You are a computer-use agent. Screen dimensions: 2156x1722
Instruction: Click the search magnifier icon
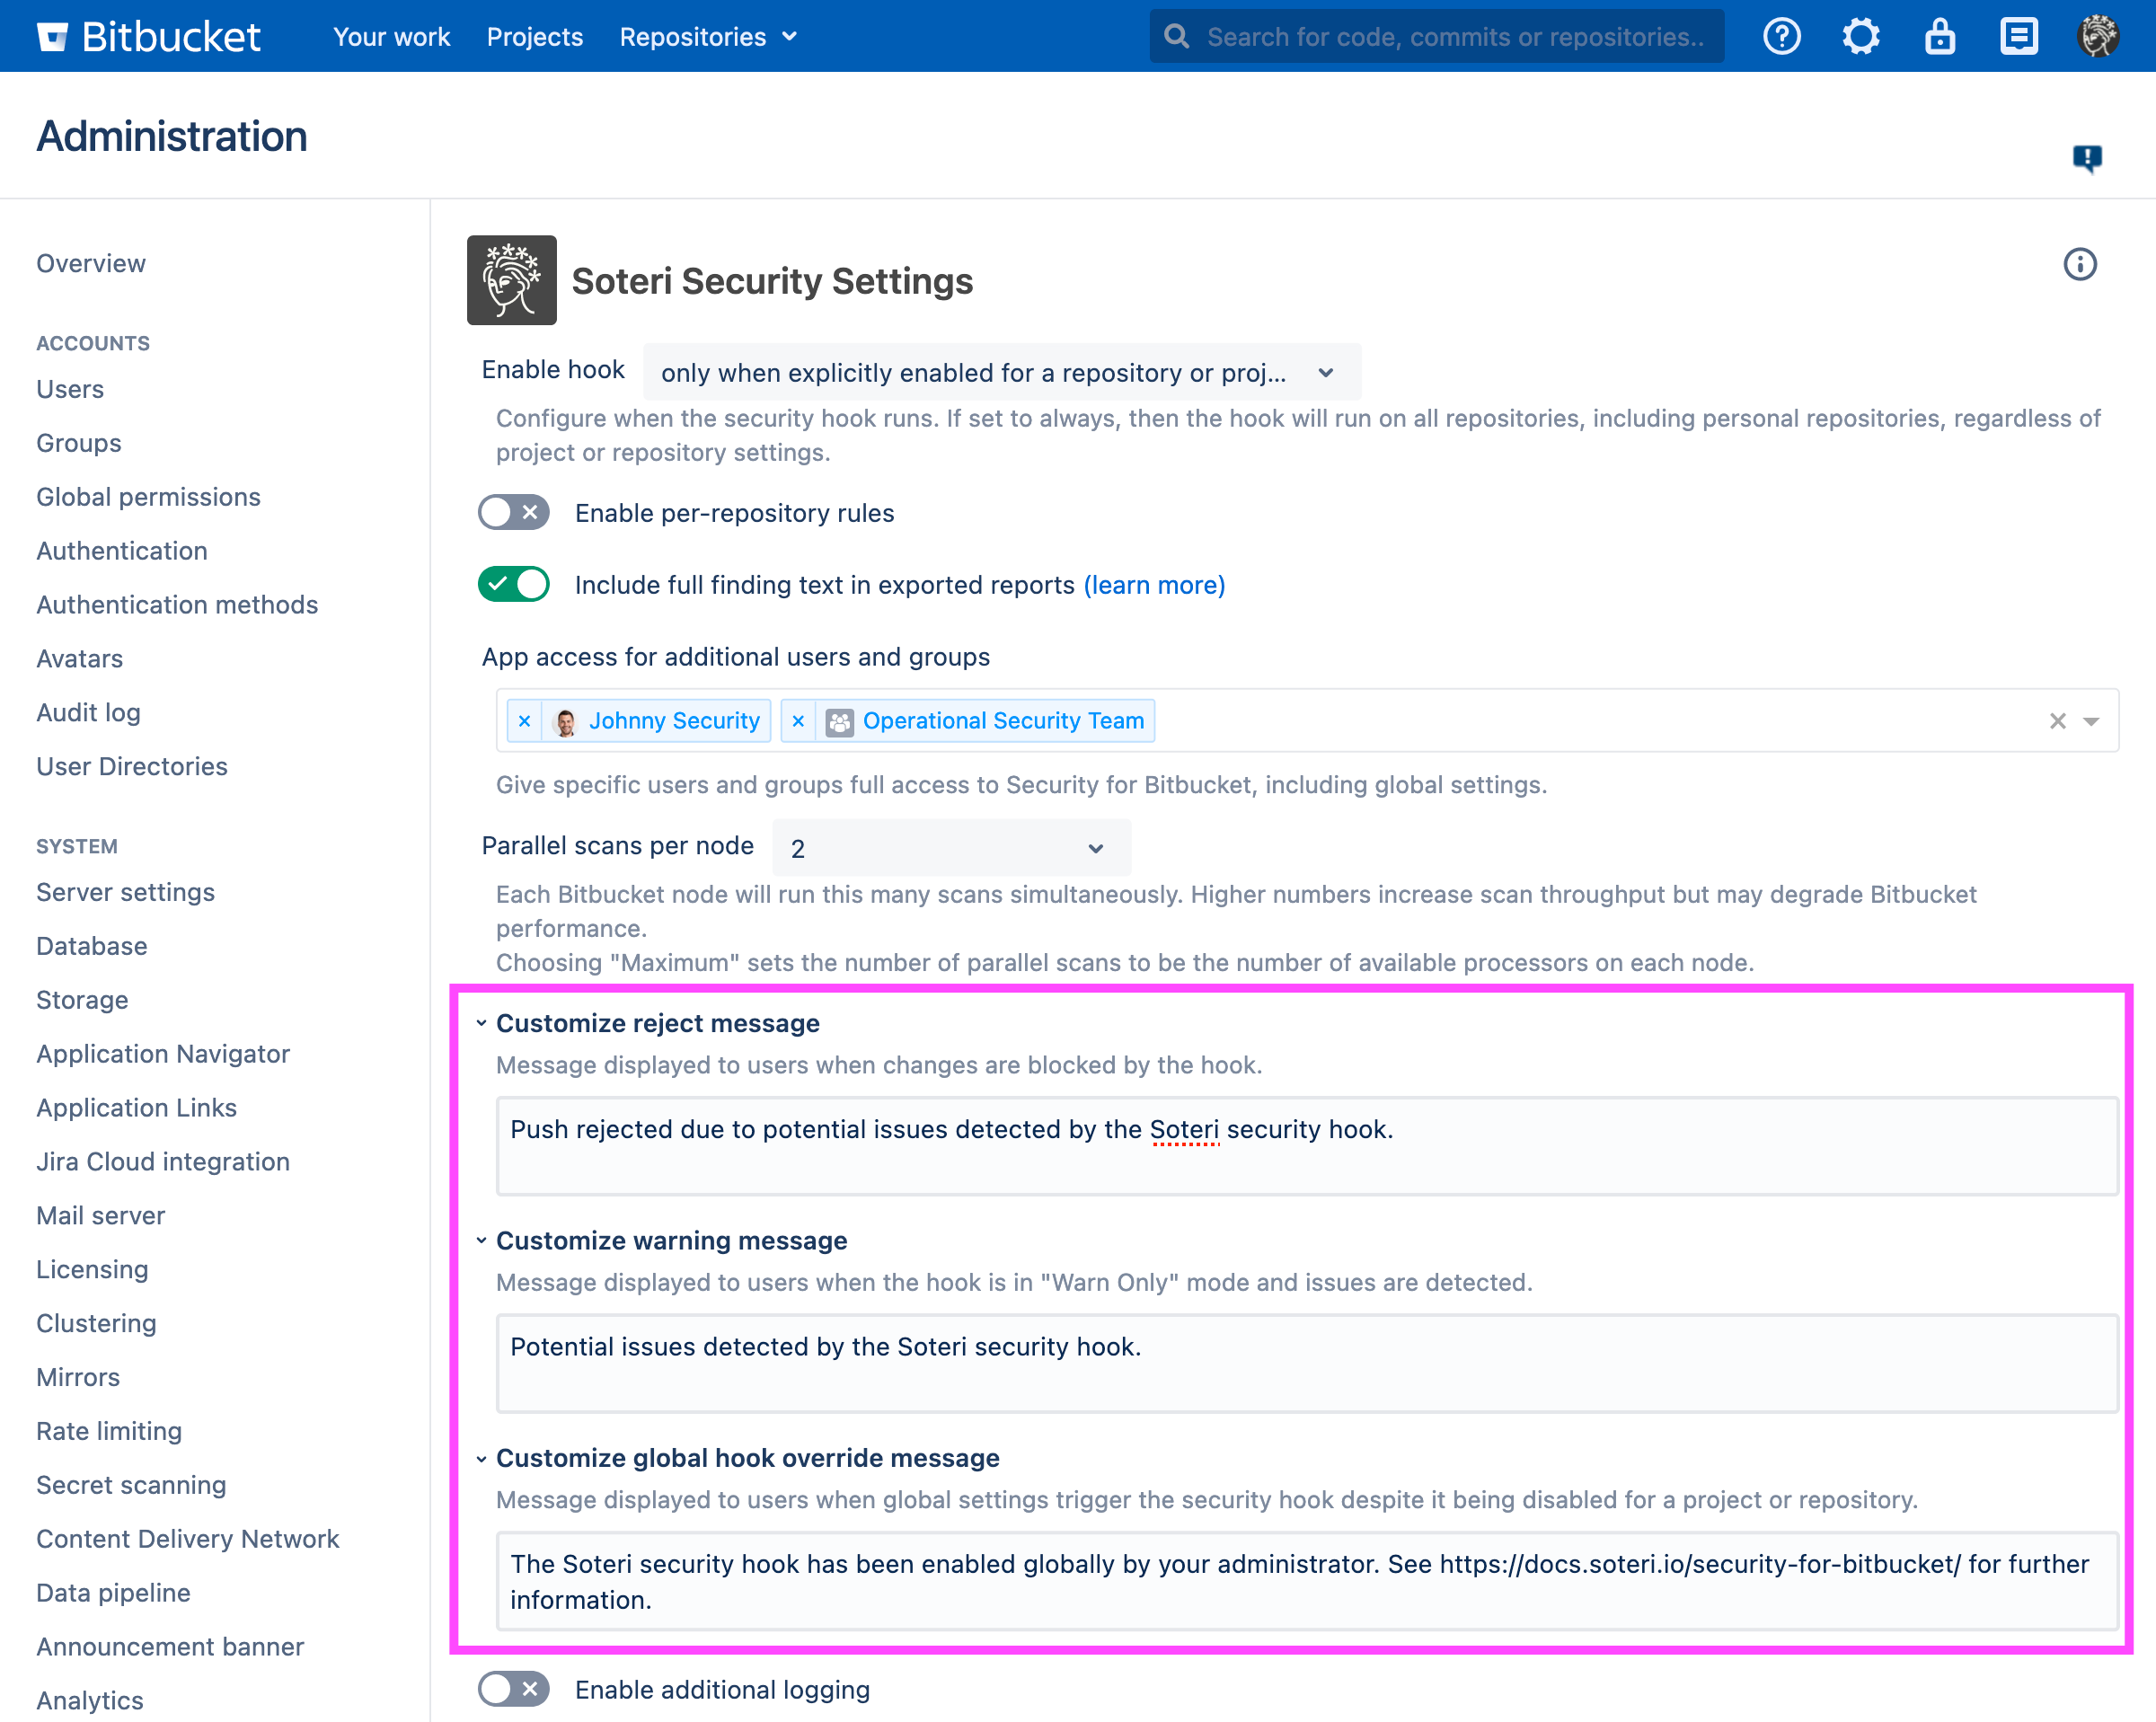1176,36
